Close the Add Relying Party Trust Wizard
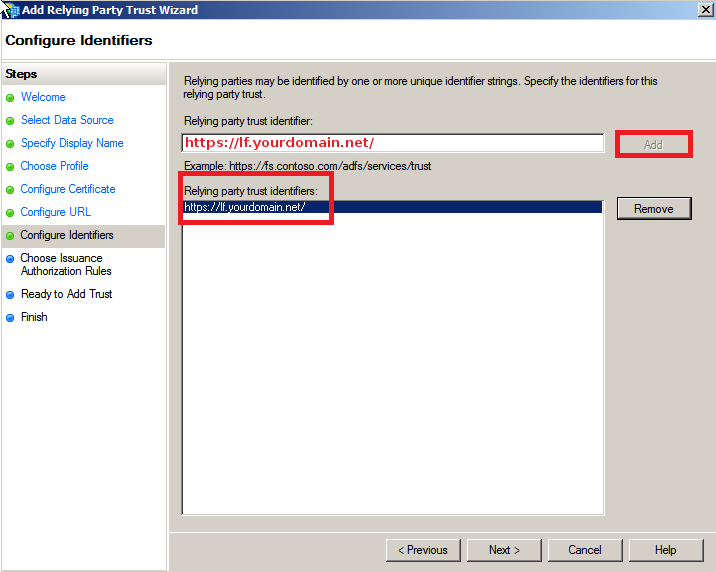Screen dimensions: 716x572 tap(705, 10)
